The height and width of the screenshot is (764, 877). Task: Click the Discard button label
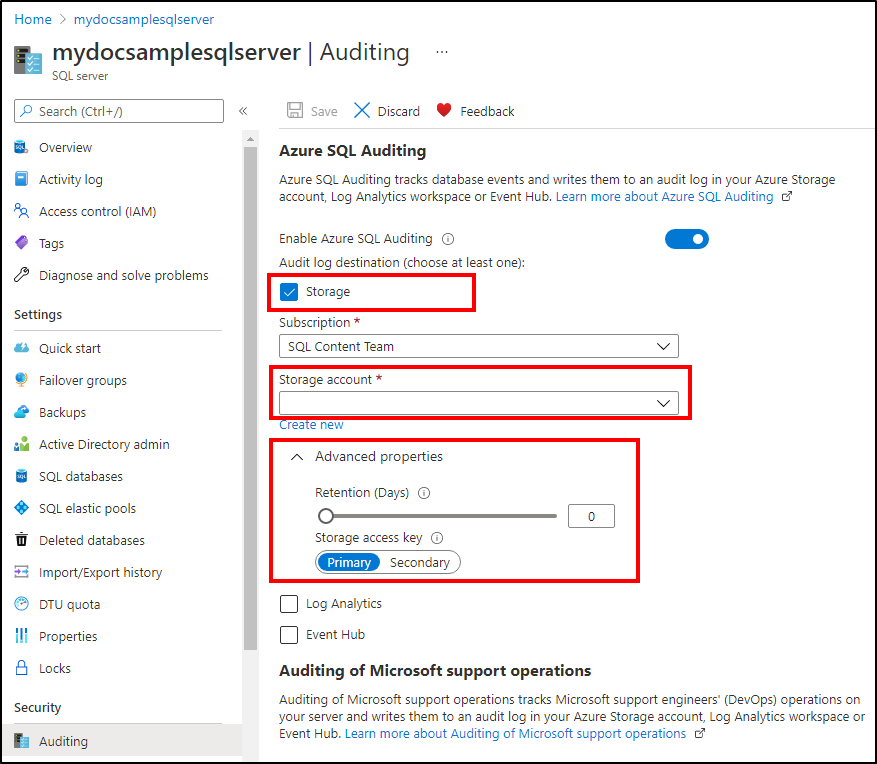(x=398, y=111)
